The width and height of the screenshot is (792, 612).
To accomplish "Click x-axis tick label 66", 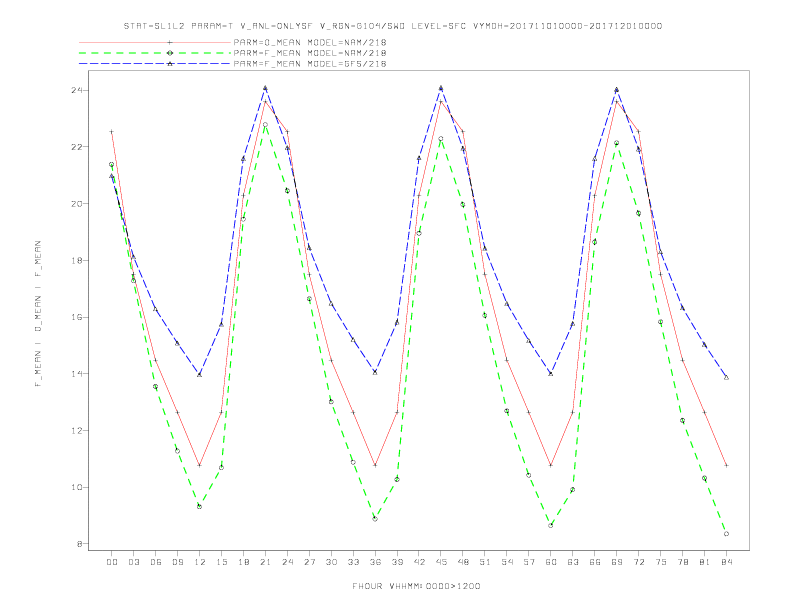I will [595, 562].
